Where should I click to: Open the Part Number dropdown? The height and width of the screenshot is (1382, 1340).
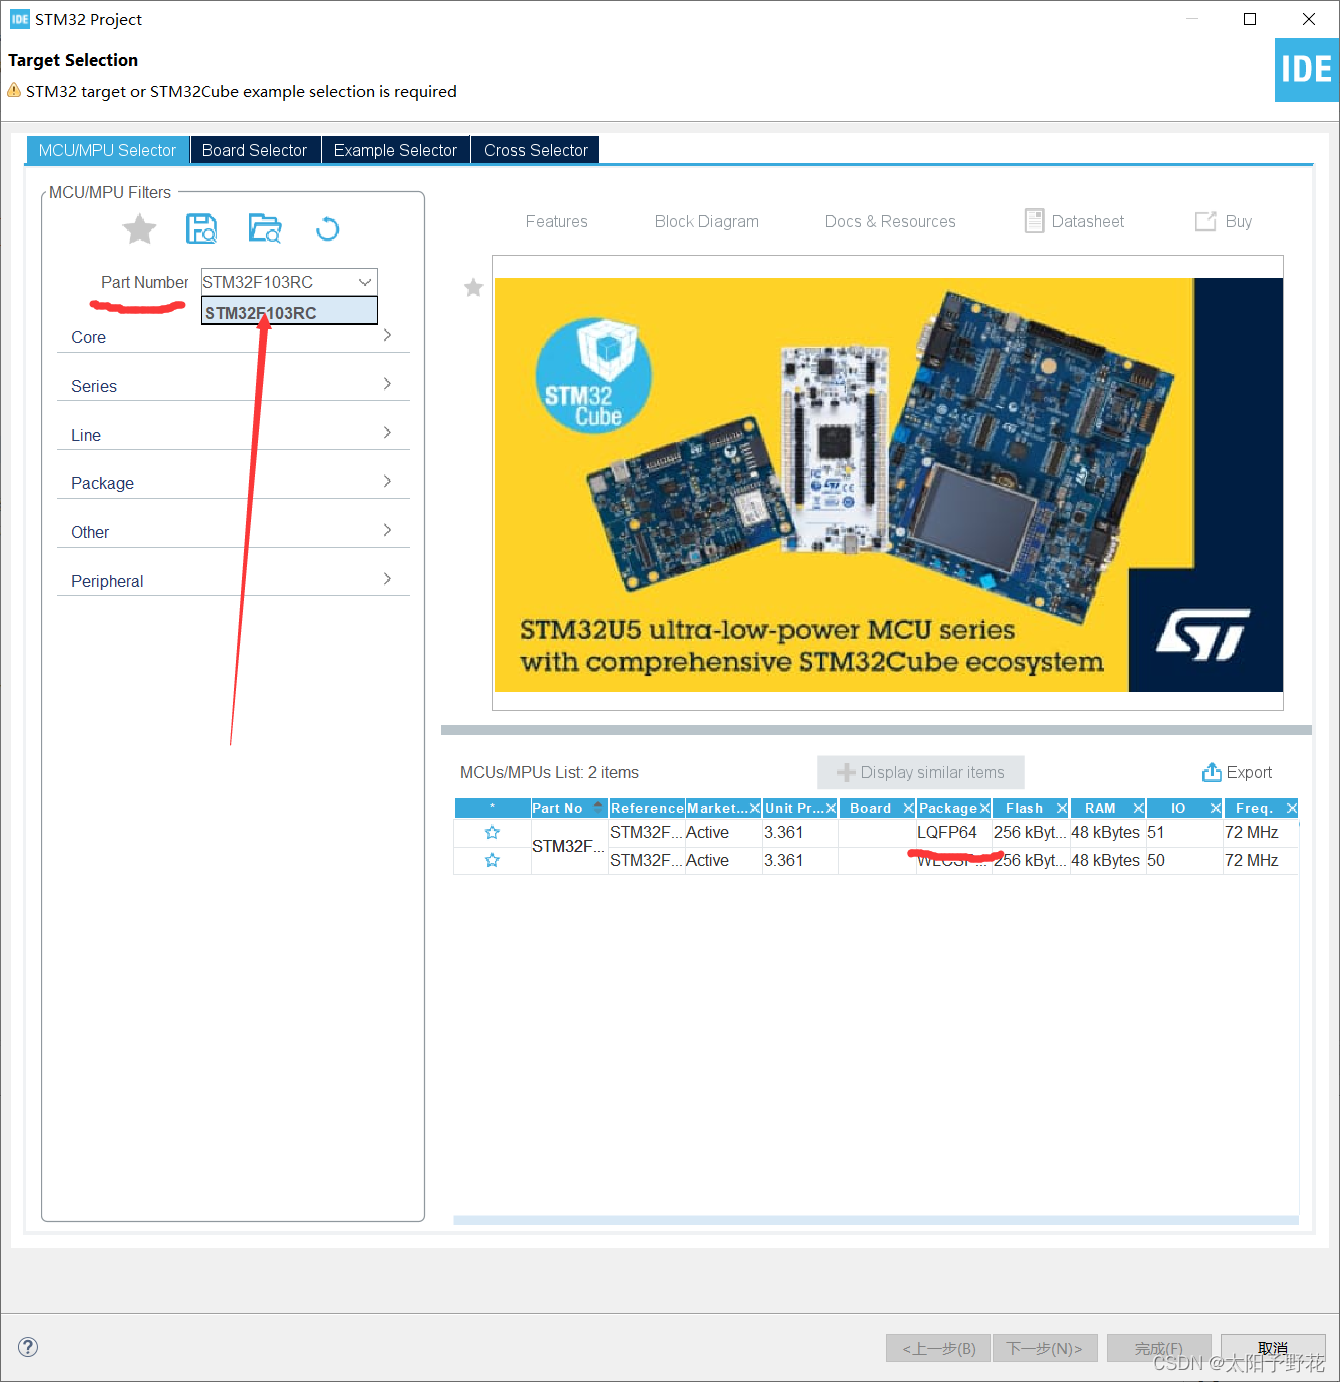(x=365, y=281)
